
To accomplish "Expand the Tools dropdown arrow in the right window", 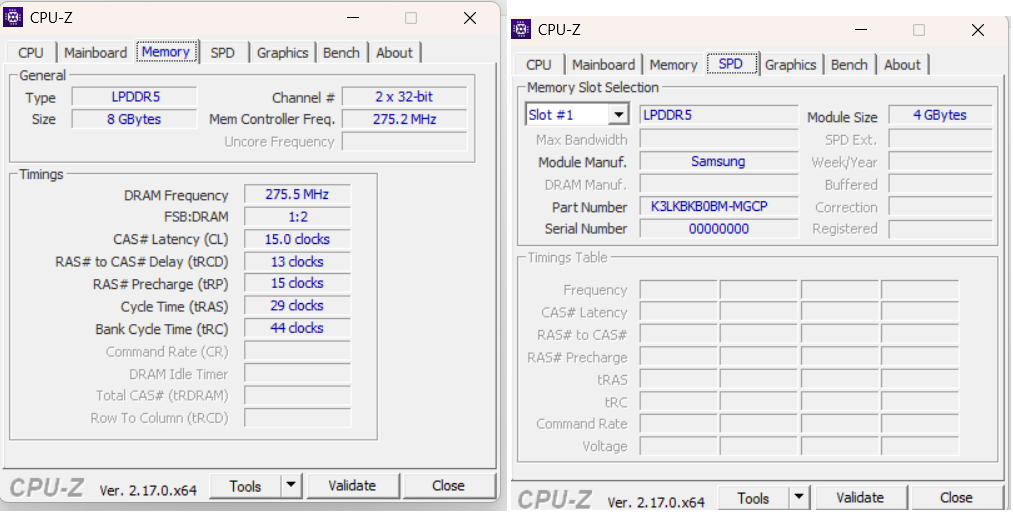I will pos(798,498).
